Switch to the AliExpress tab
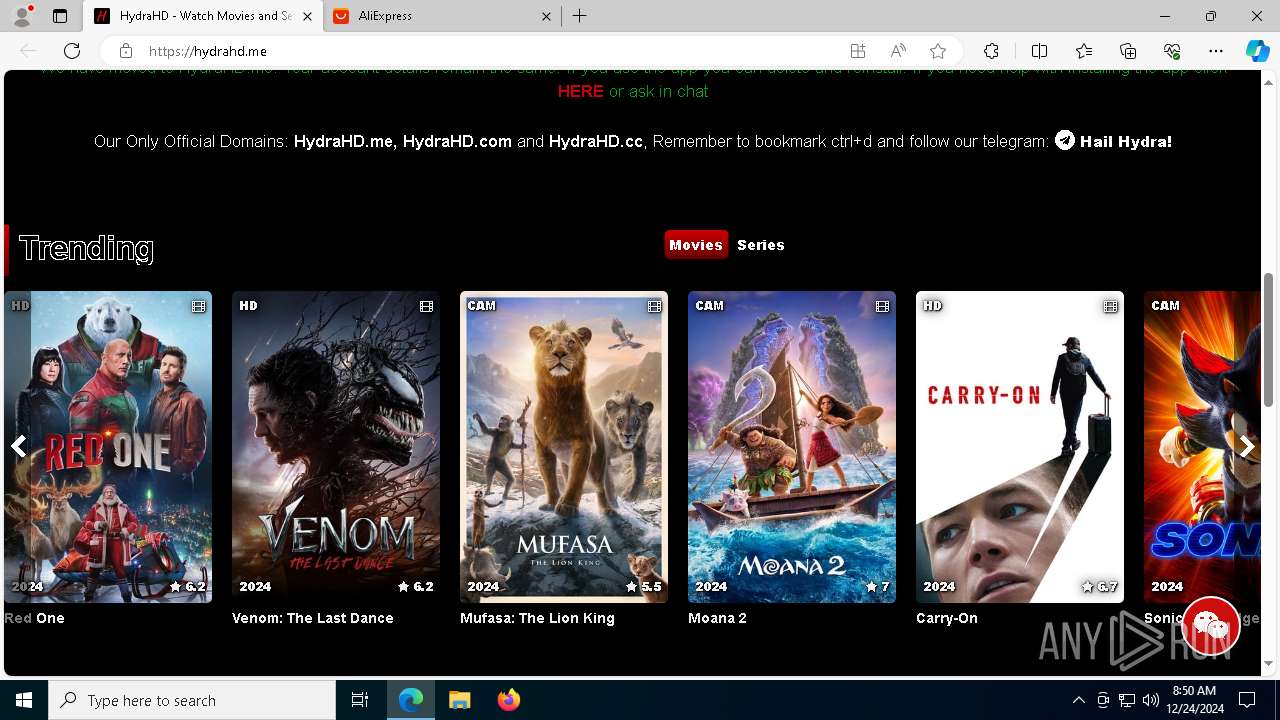This screenshot has width=1280, height=720. pyautogui.click(x=442, y=16)
